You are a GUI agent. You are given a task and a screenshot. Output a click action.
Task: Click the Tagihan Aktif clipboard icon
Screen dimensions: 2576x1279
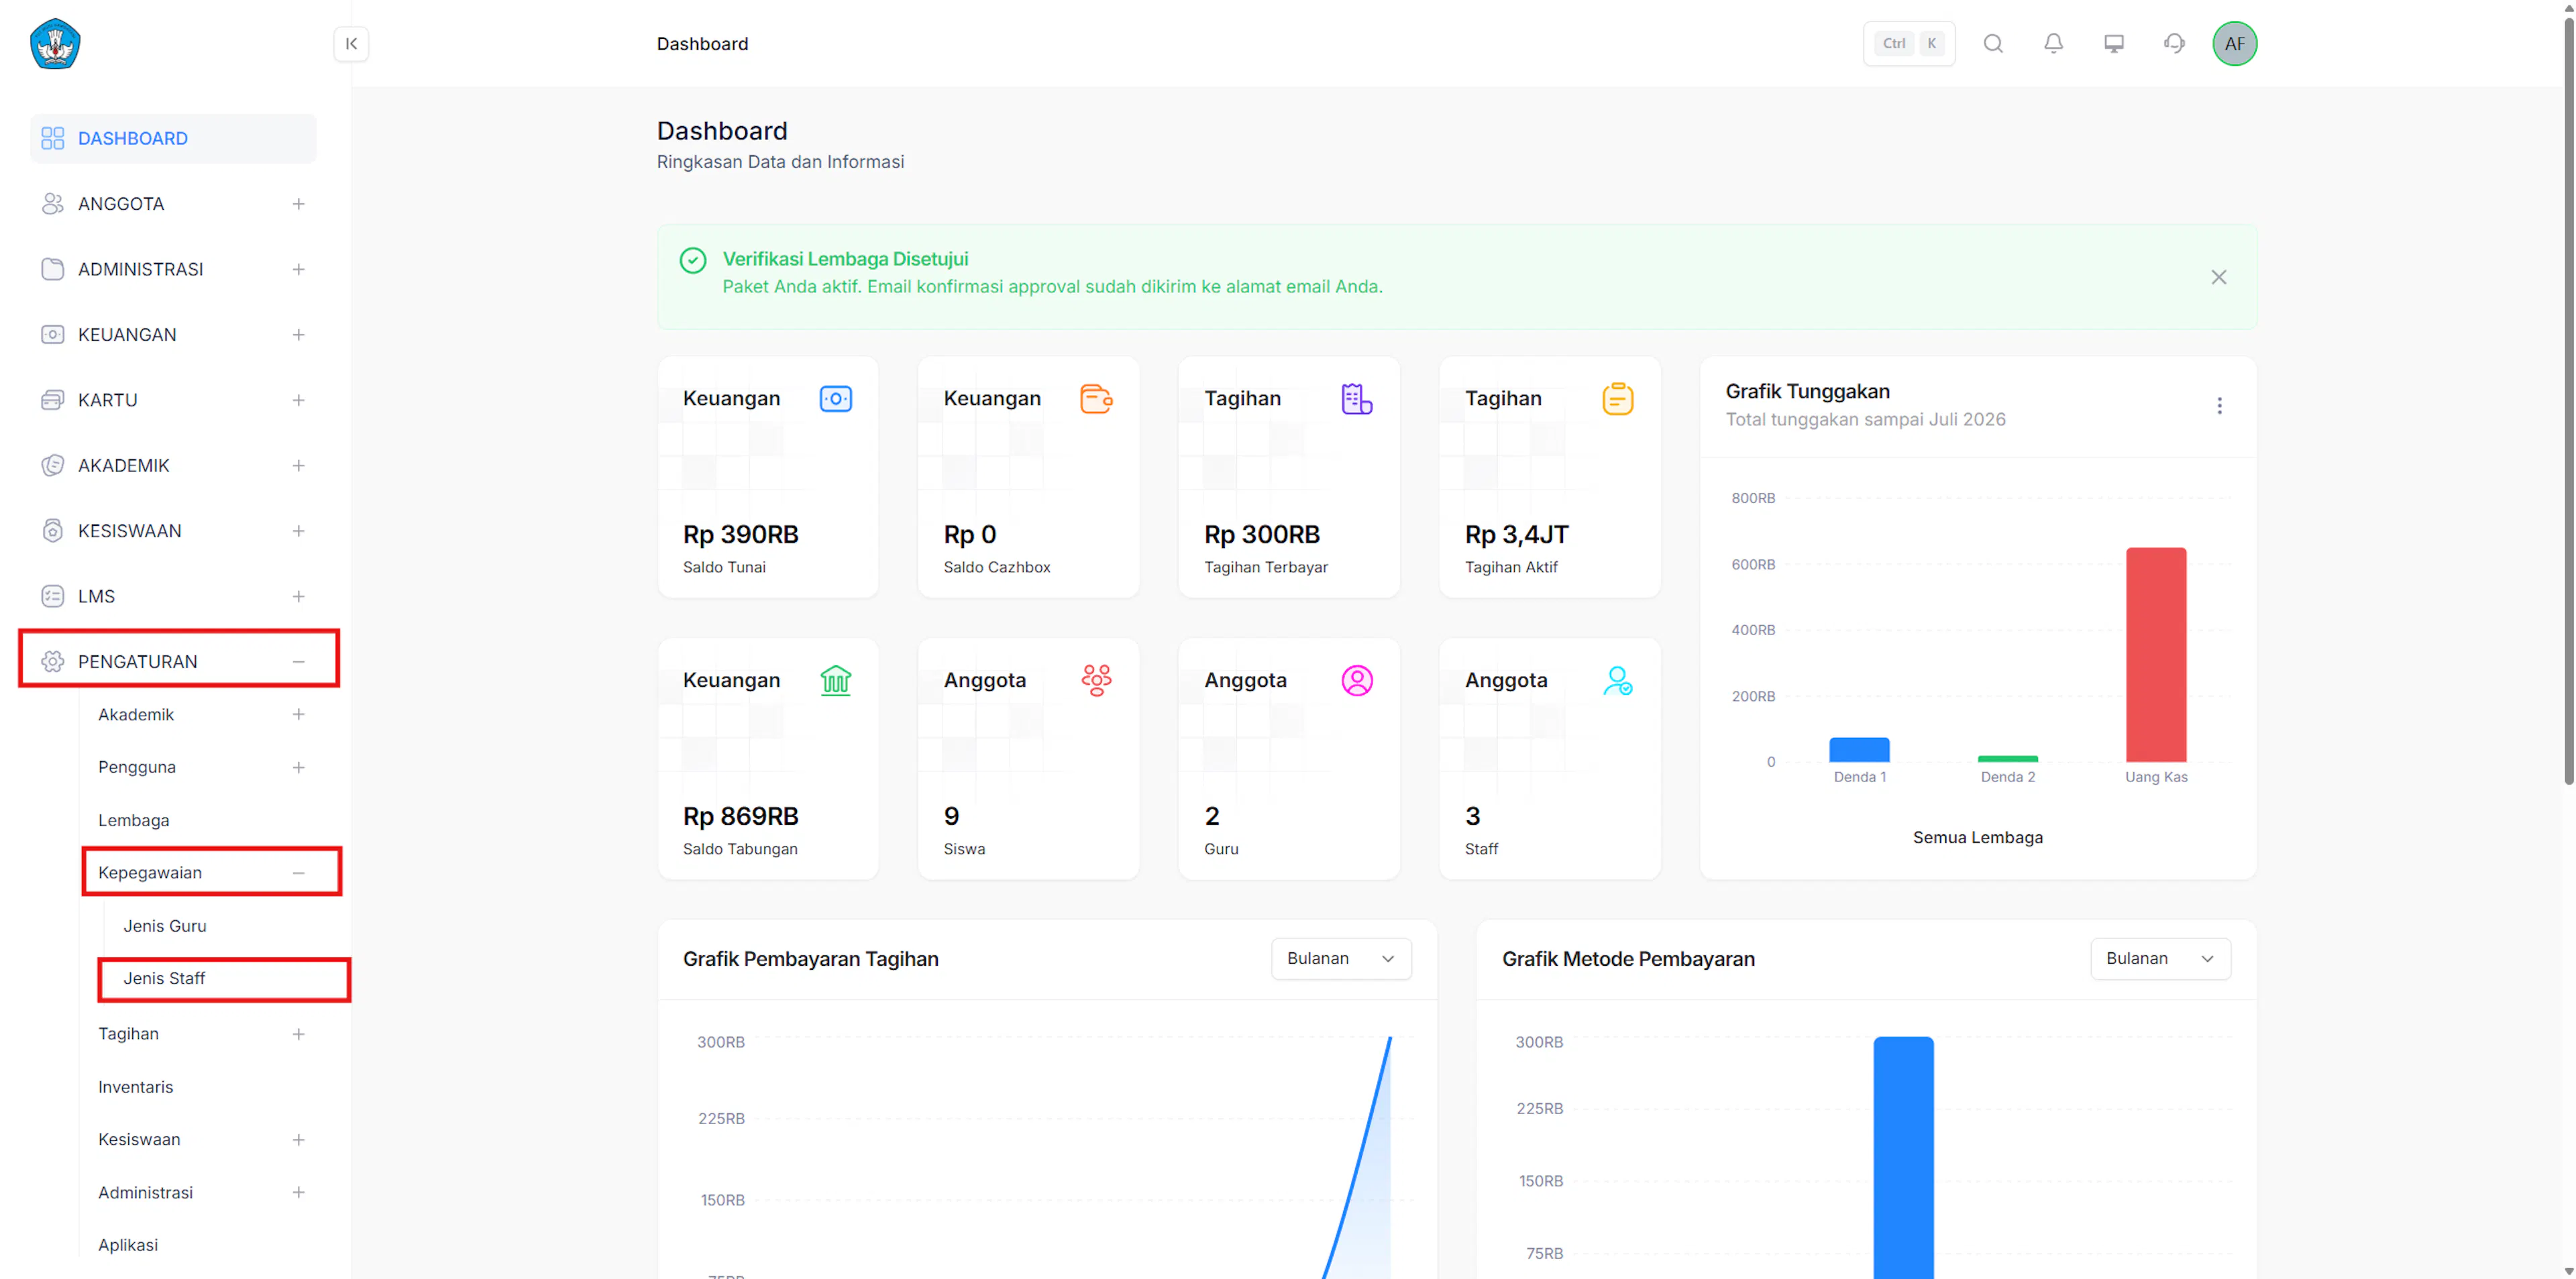click(x=1618, y=399)
